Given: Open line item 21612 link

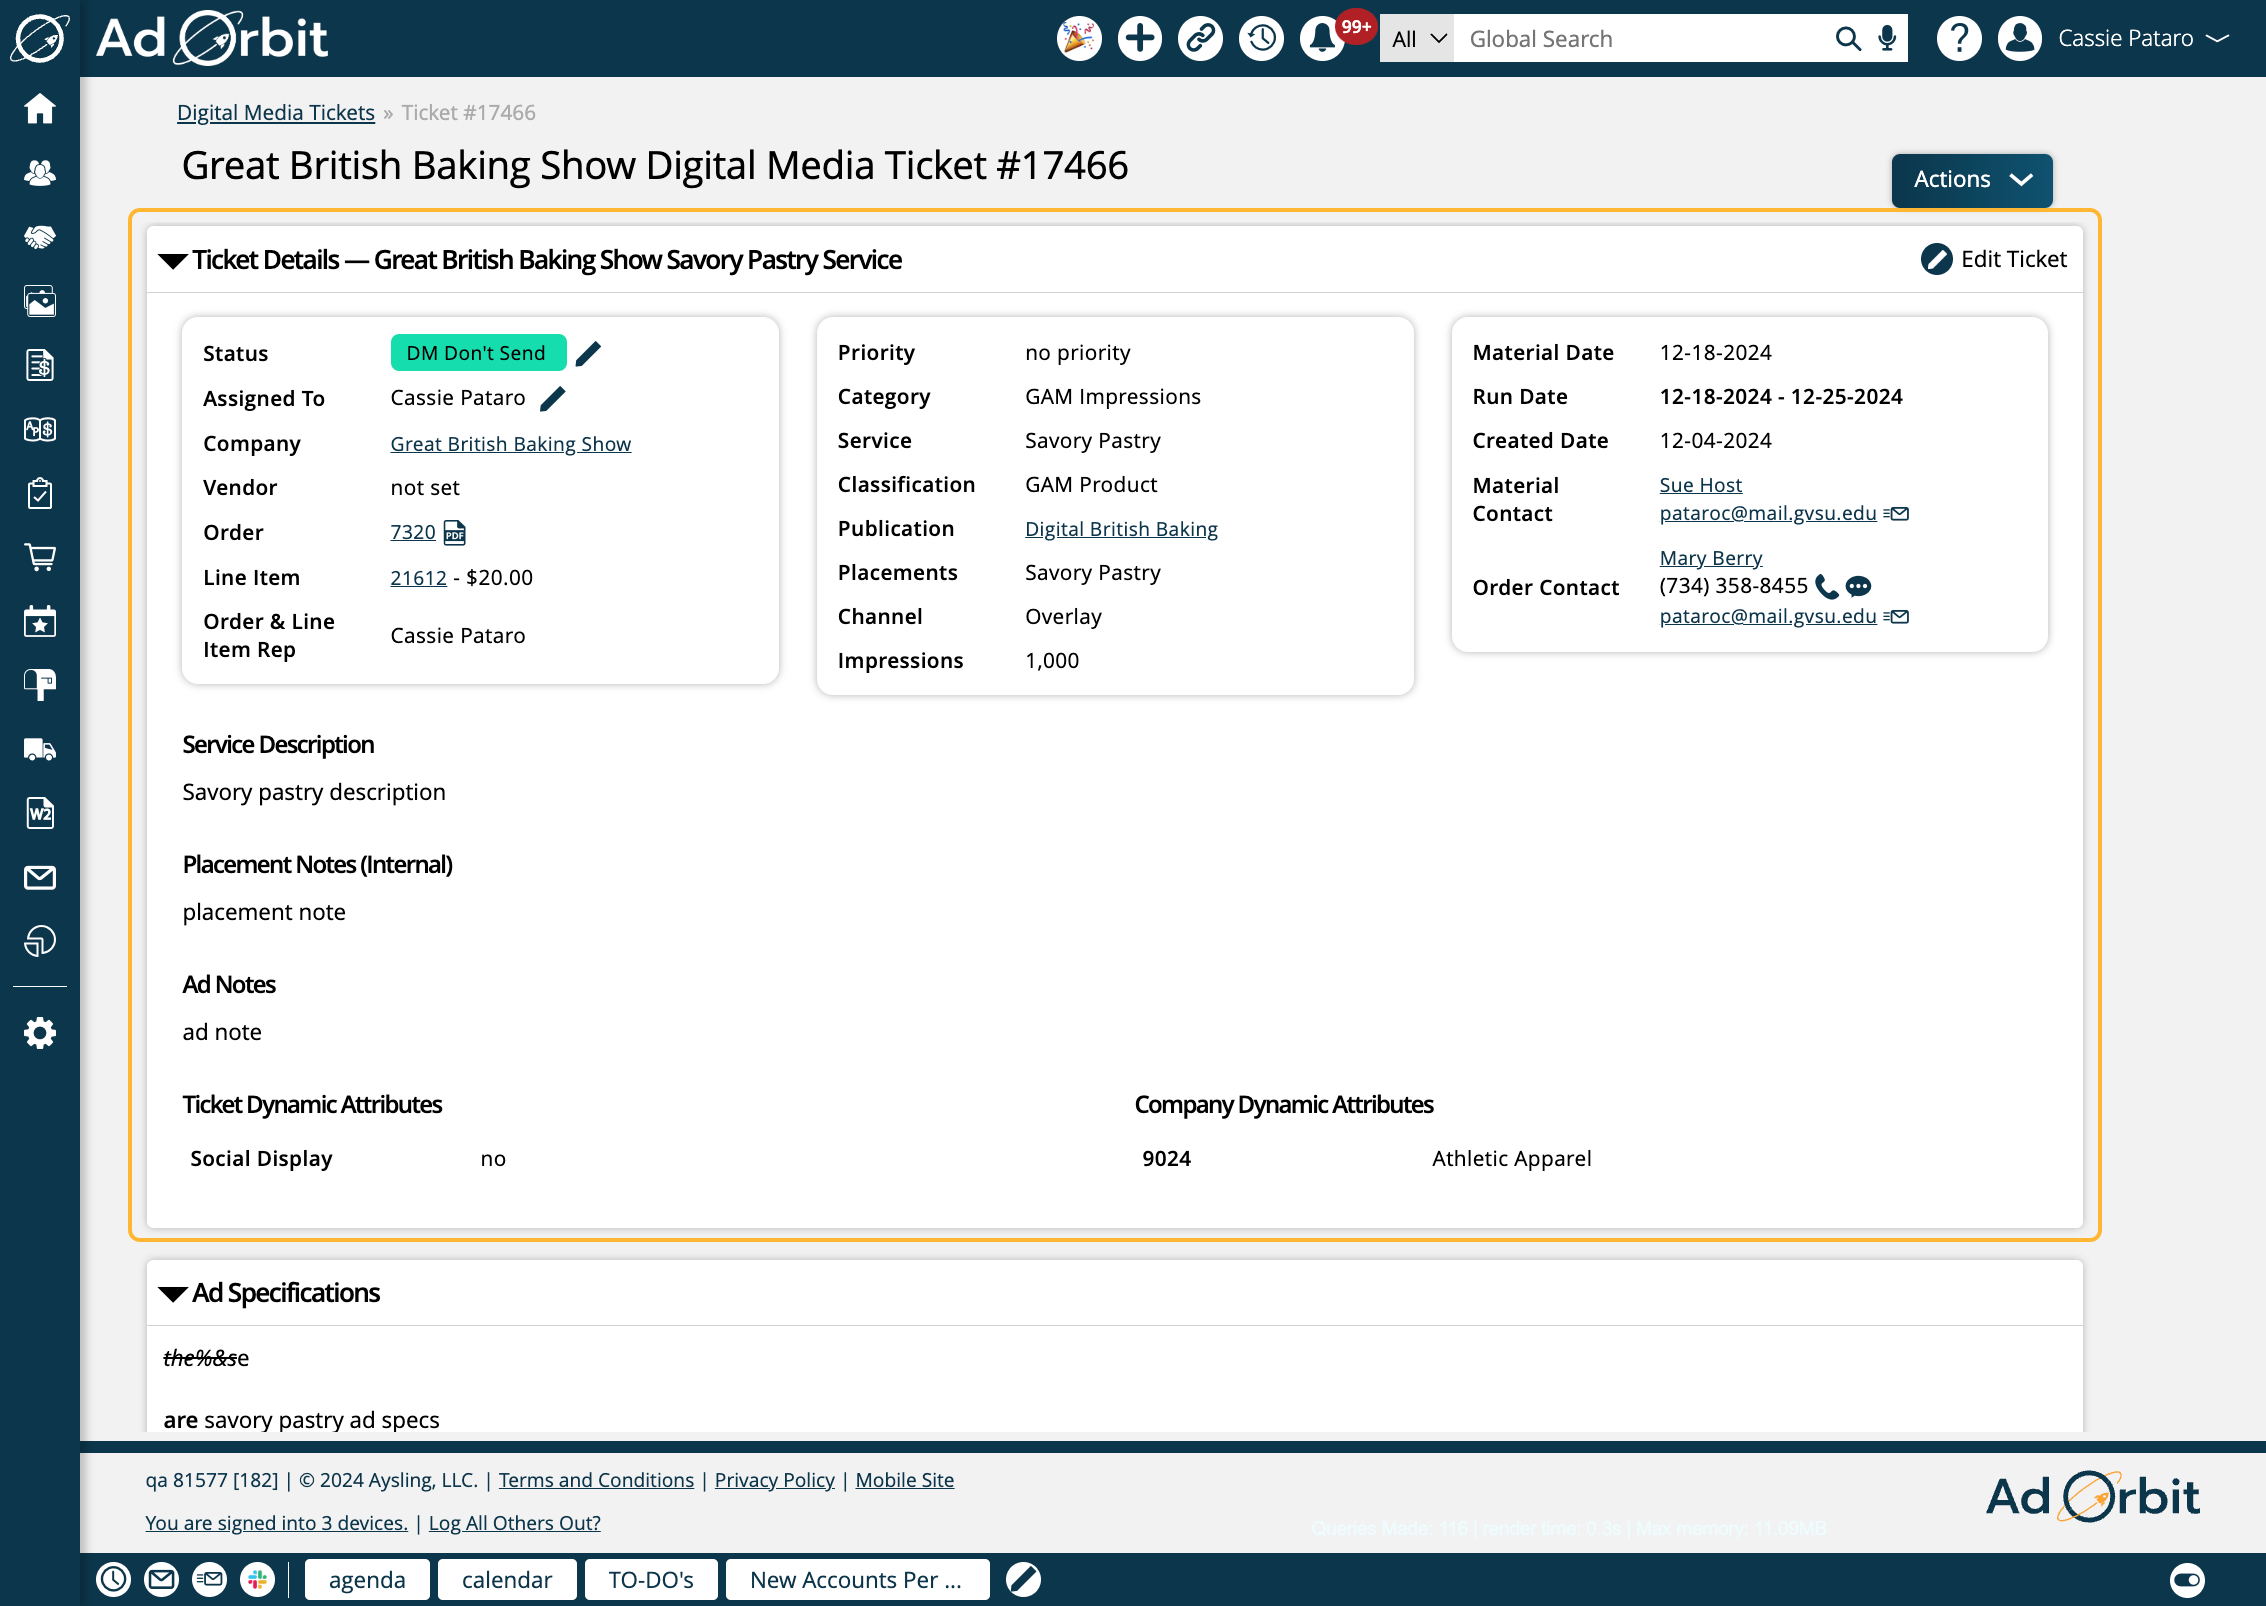Looking at the screenshot, I should pos(418,577).
